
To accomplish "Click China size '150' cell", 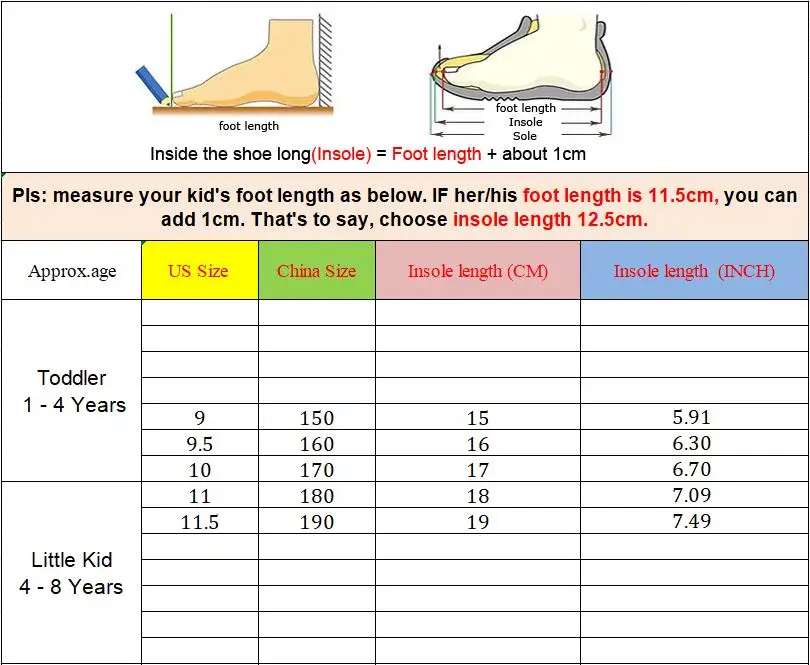I will pos(317,416).
